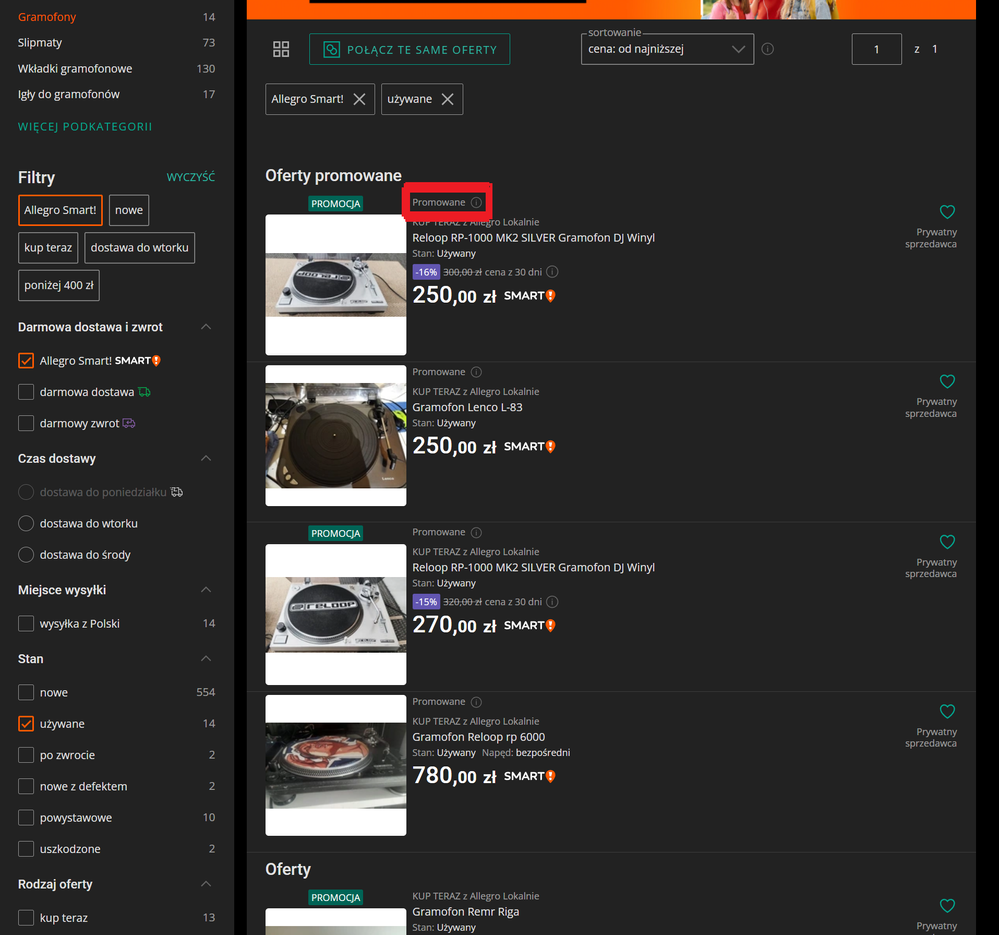Show info for 300,00 zł 30-day price
The width and height of the screenshot is (999, 935).
552,272
